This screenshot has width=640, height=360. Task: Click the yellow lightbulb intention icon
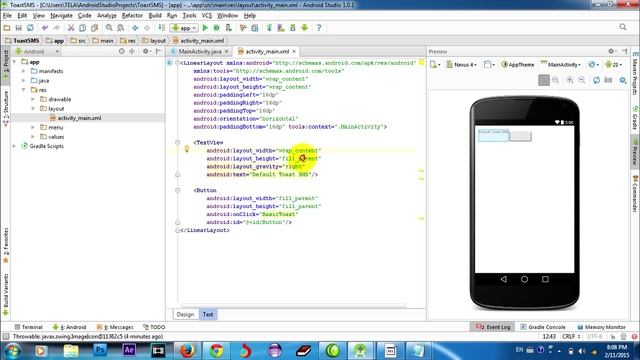click(x=187, y=149)
